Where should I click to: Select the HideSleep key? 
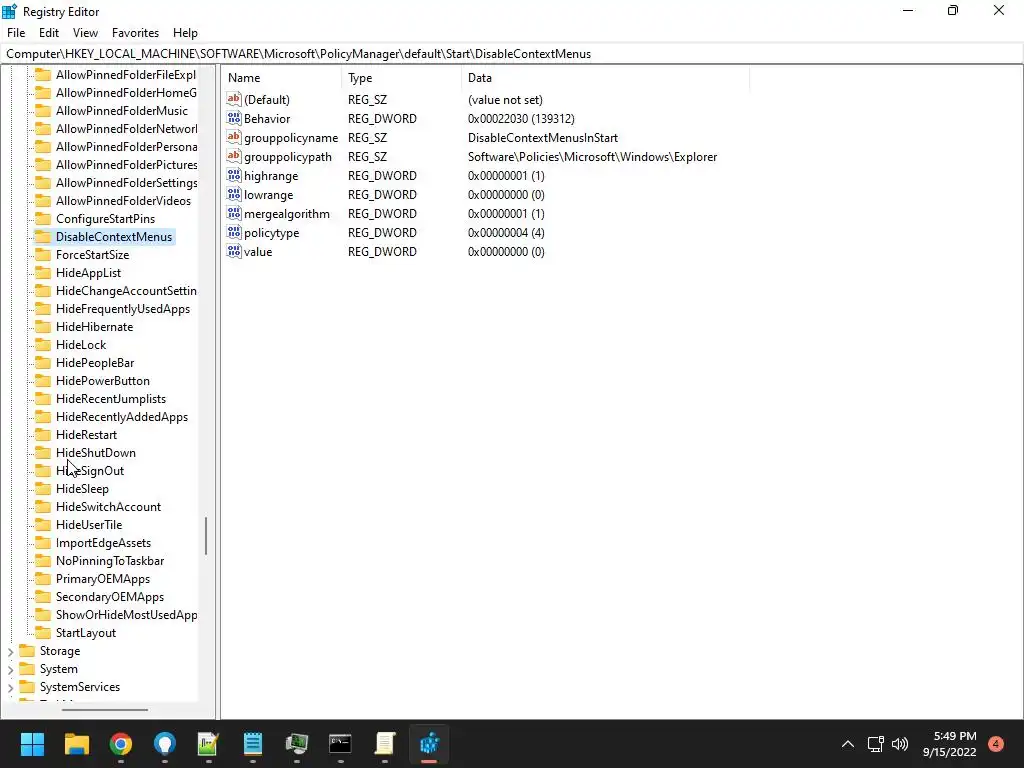82,488
